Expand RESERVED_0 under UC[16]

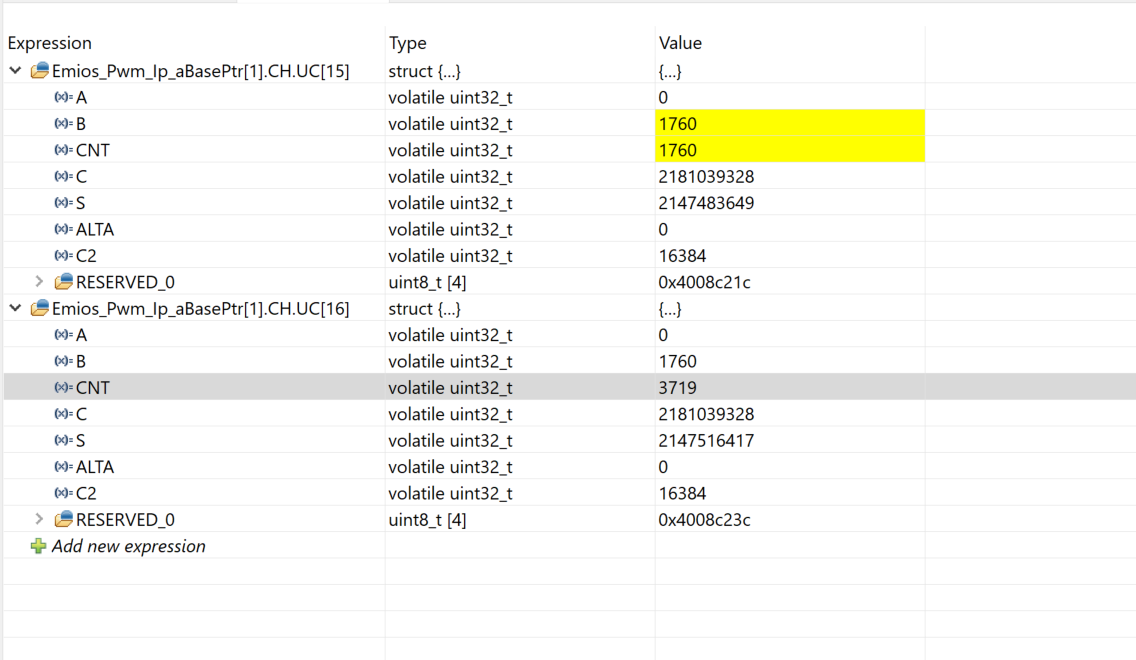pyautogui.click(x=39, y=519)
